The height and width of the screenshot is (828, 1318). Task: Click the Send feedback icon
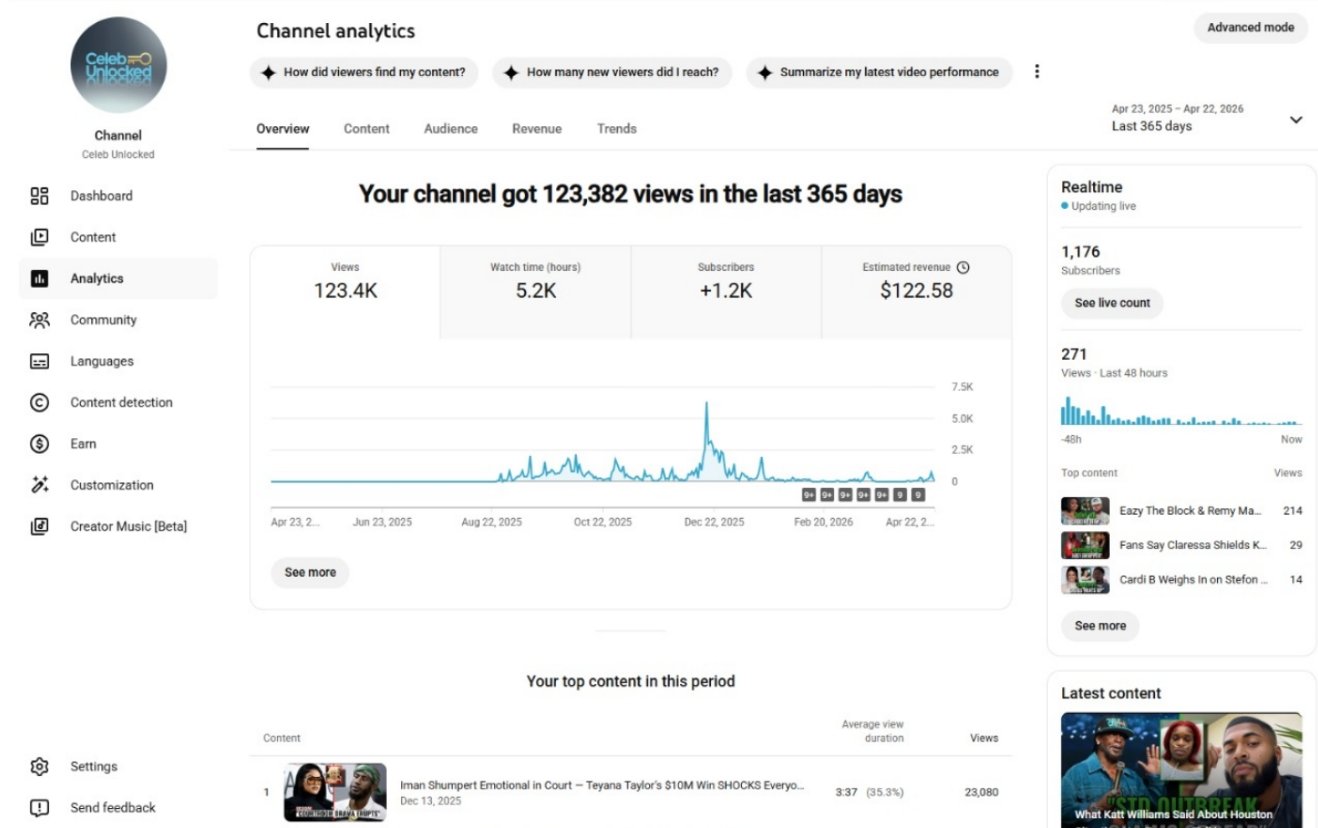(39, 808)
